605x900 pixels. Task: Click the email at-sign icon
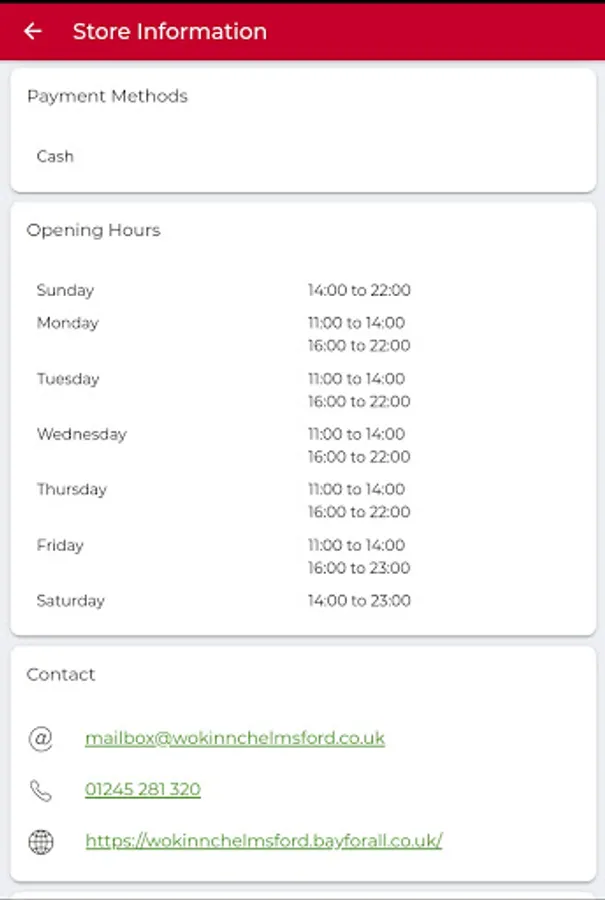(x=41, y=739)
